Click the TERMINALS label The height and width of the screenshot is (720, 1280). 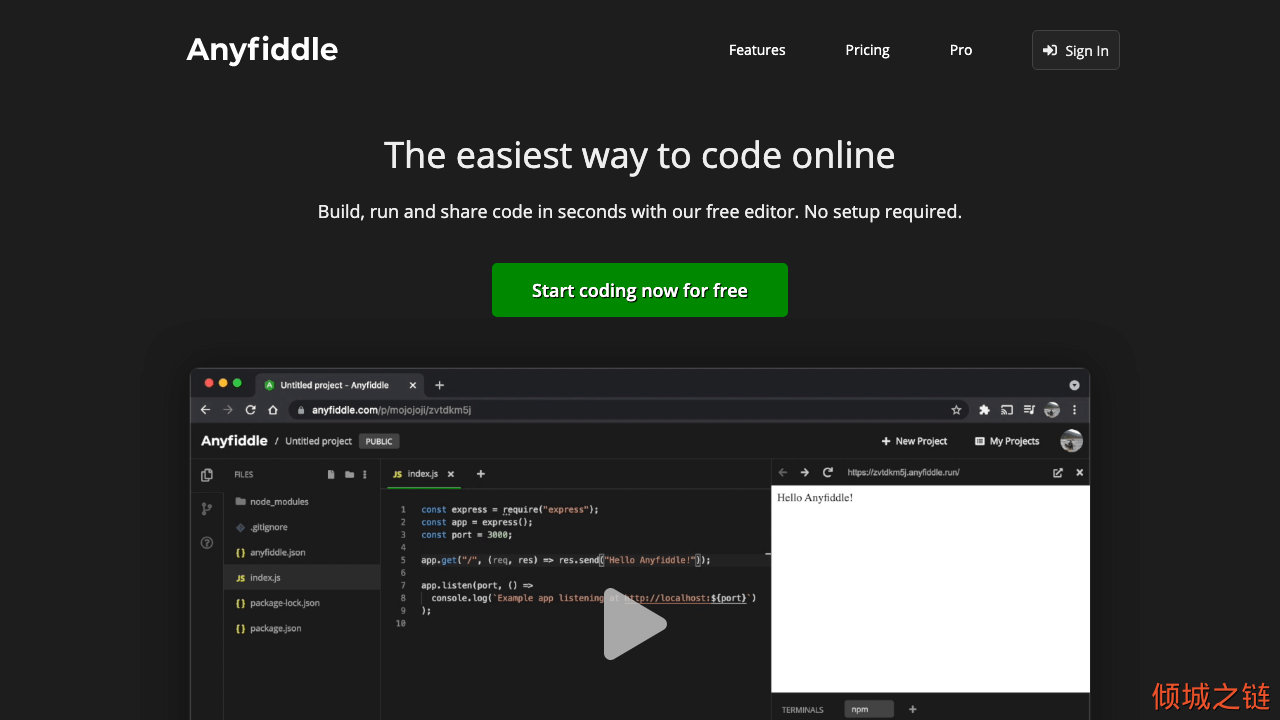[x=803, y=710]
